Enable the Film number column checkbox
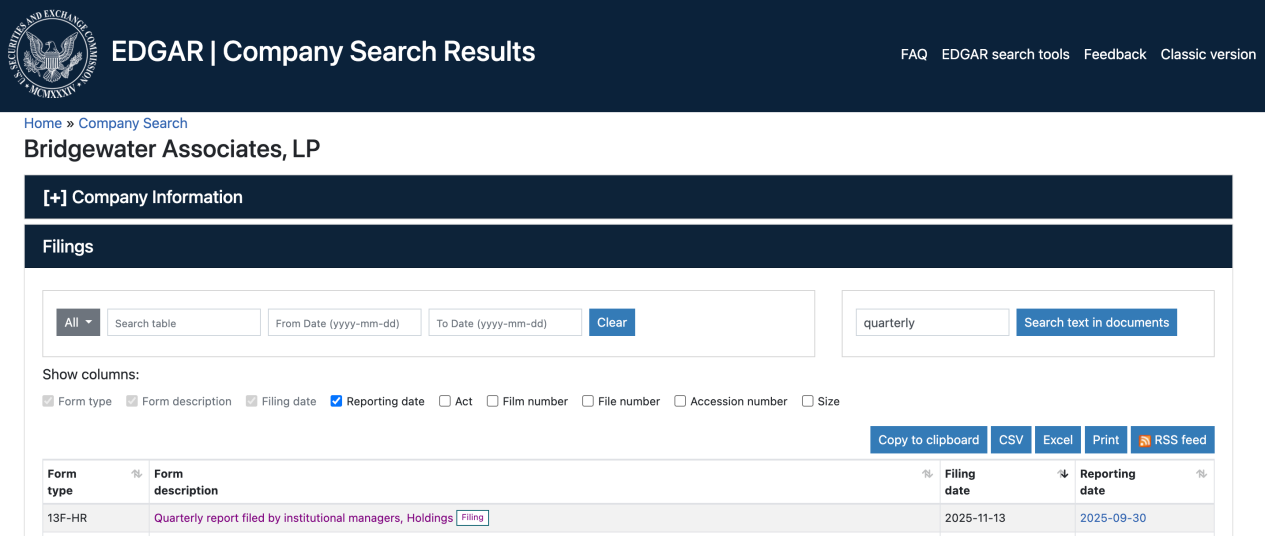The height and width of the screenshot is (536, 1265). point(493,401)
